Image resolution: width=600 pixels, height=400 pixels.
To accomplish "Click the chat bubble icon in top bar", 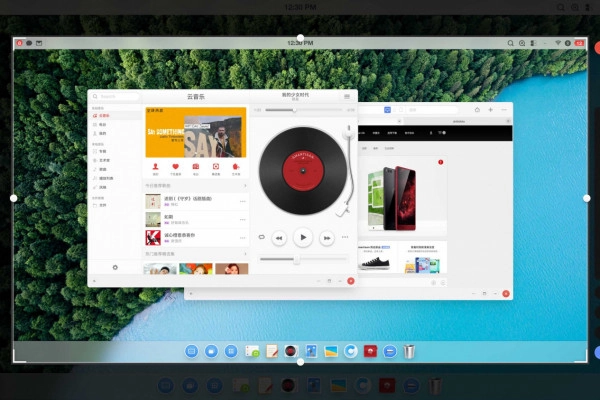I will point(29,43).
